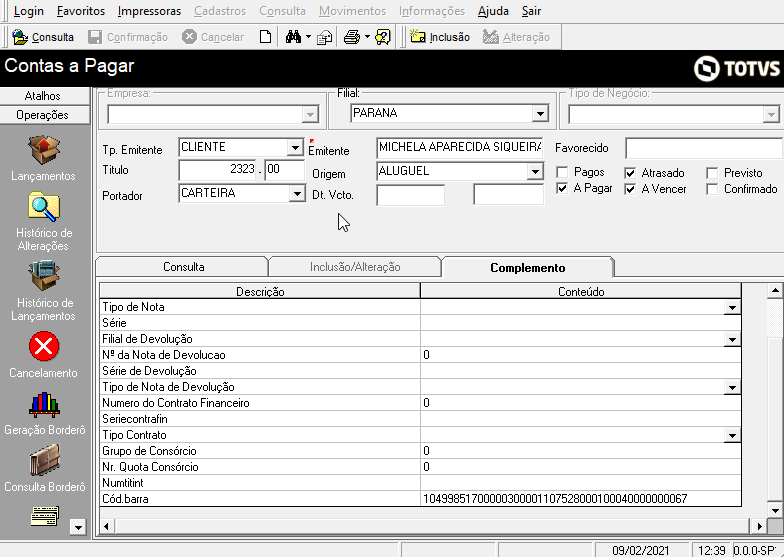Click the Título number field with 2323

pyautogui.click(x=218, y=170)
